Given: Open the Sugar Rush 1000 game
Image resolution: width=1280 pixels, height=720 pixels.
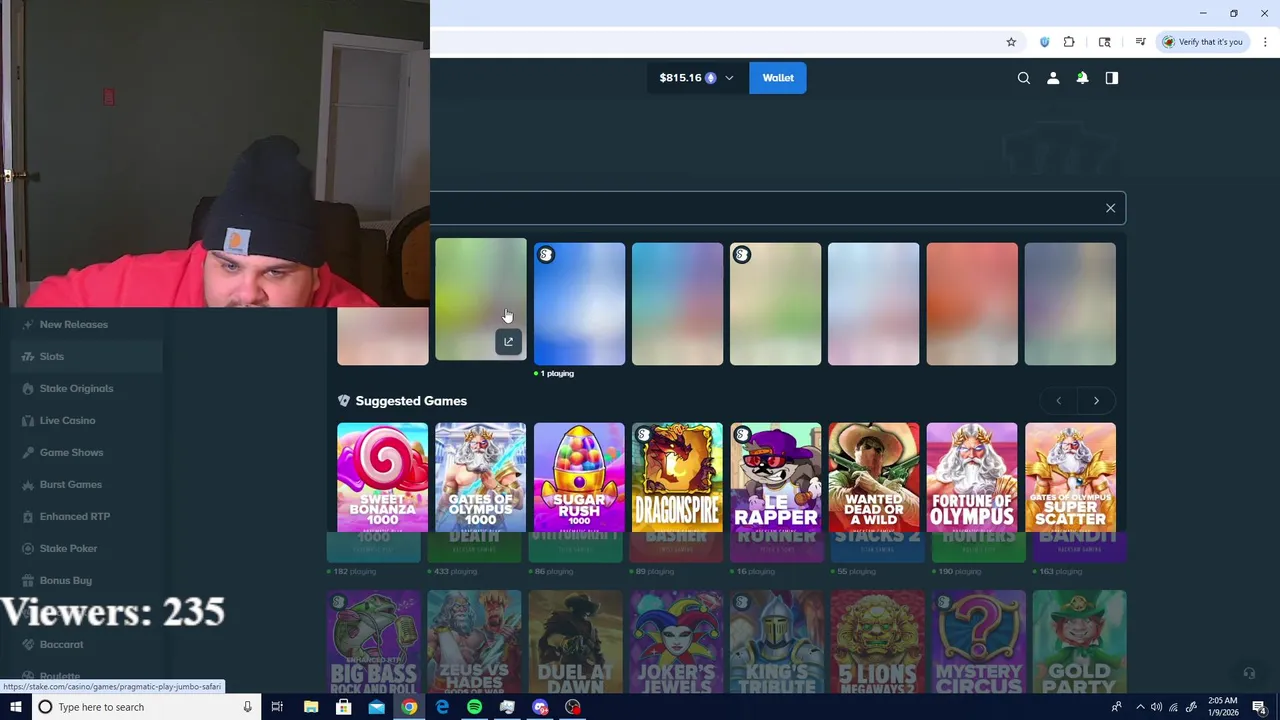Looking at the screenshot, I should point(579,477).
